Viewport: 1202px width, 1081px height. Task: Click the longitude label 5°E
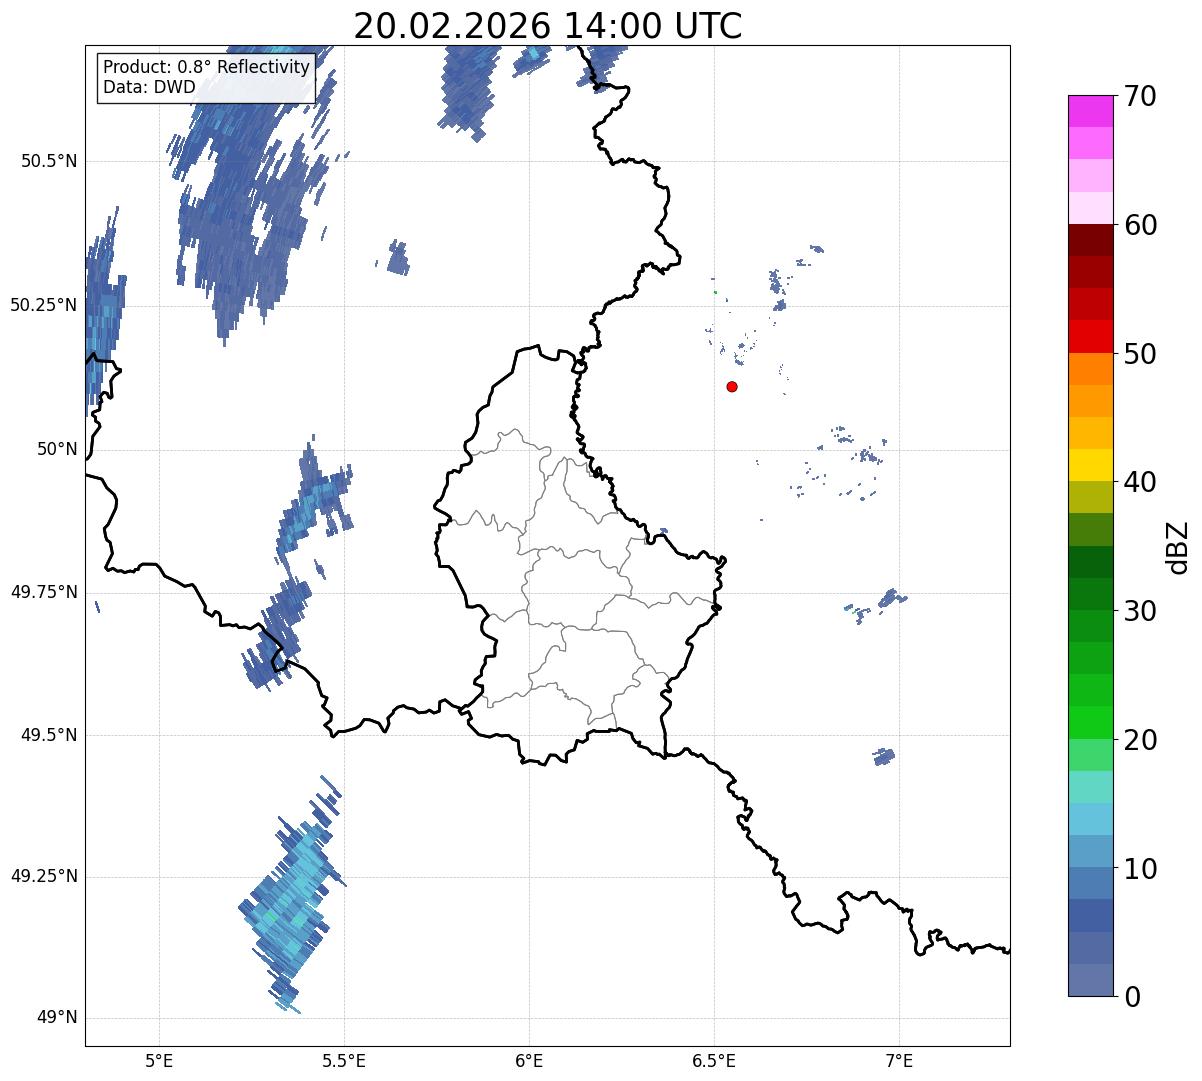coord(160,1060)
